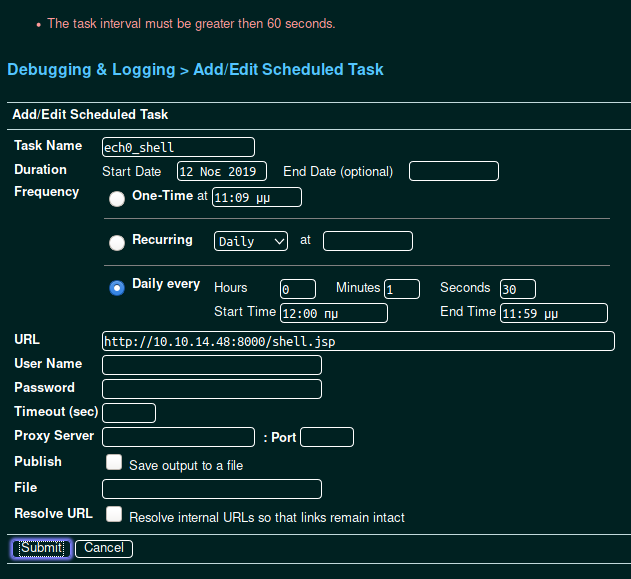Click the Start Date field
Viewport: 631px width, 579px height.
[222, 171]
